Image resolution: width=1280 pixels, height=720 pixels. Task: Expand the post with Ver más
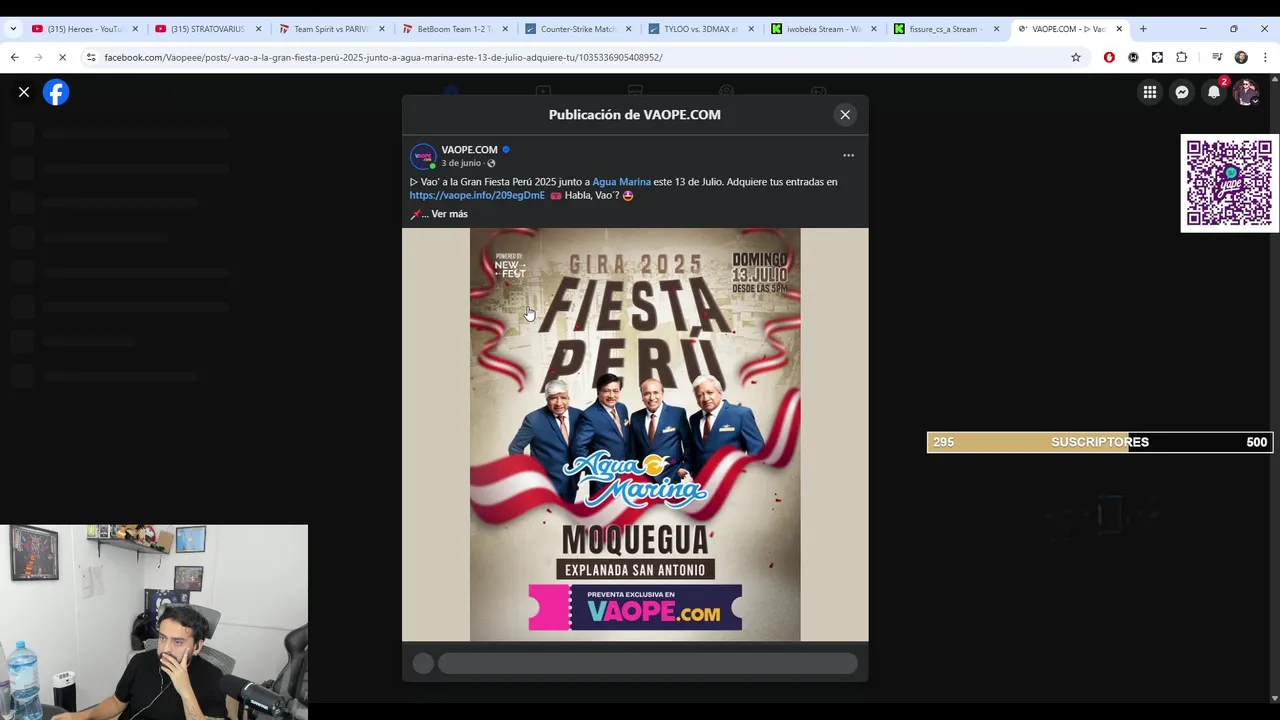pyautogui.click(x=449, y=214)
